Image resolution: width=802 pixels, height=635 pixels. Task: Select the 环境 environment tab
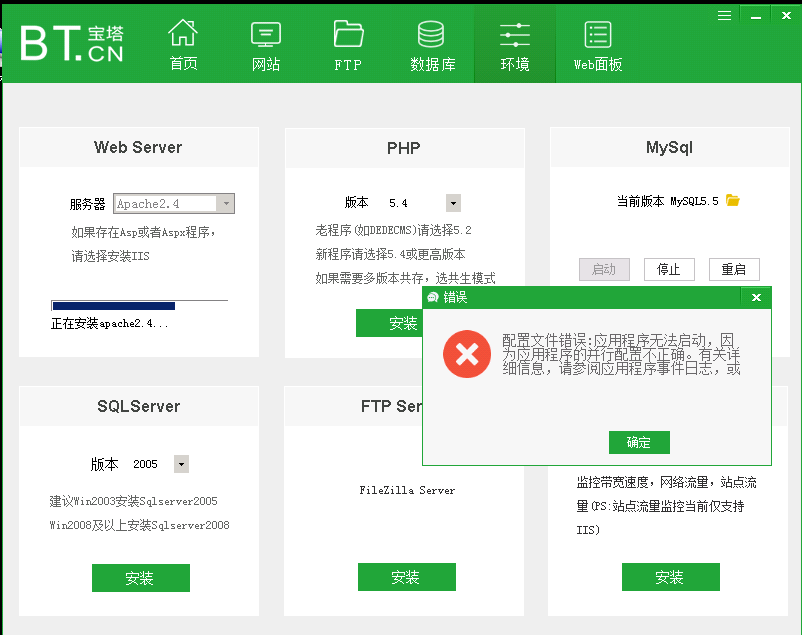pos(515,45)
